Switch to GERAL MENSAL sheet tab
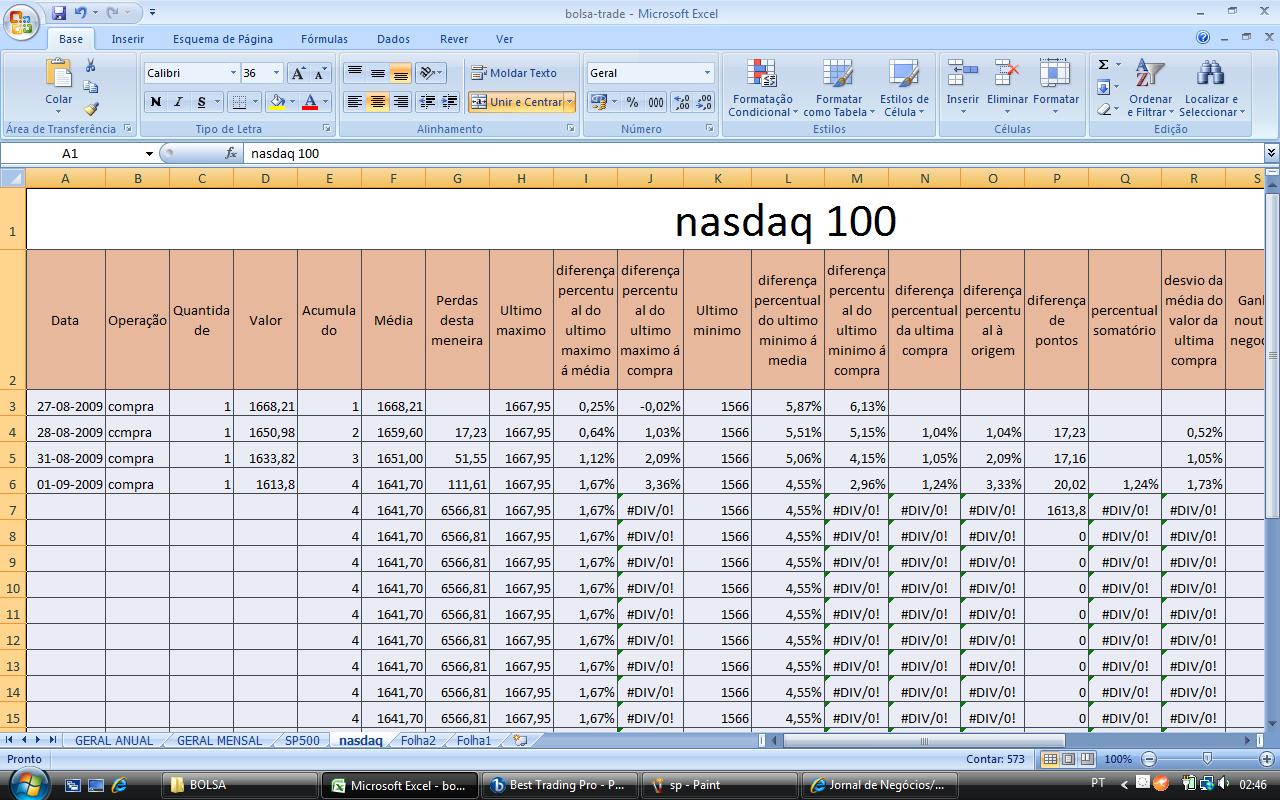Image resolution: width=1280 pixels, height=800 pixels. (219, 740)
